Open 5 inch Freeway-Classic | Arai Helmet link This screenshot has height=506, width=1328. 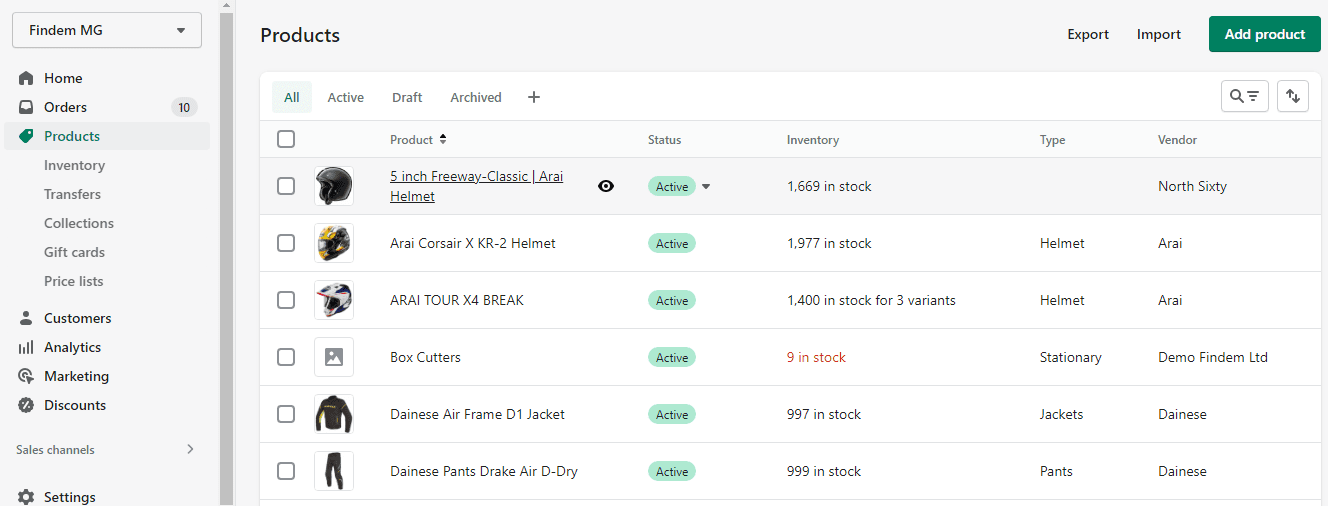476,186
